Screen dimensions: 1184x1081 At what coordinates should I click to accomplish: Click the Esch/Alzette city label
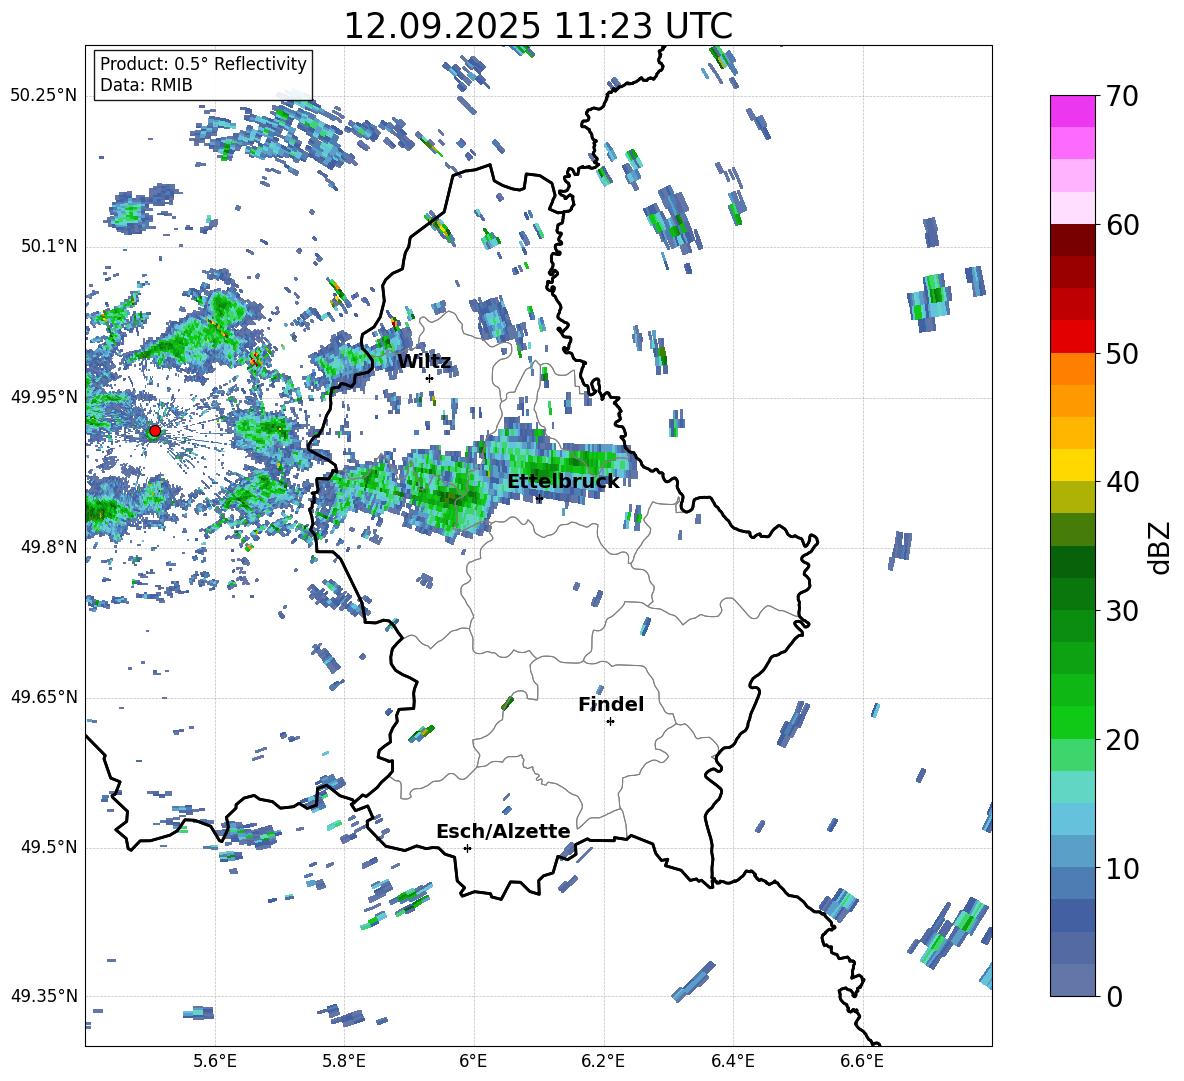click(x=503, y=831)
